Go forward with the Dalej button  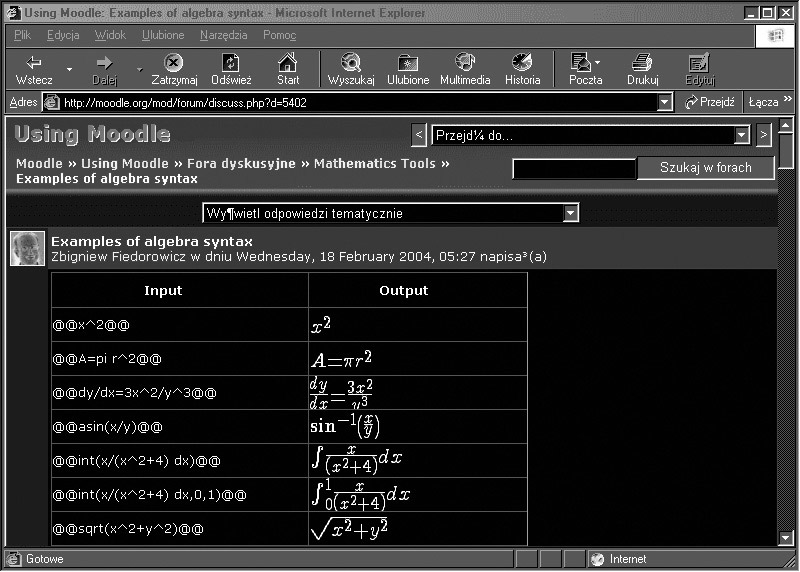105,69
